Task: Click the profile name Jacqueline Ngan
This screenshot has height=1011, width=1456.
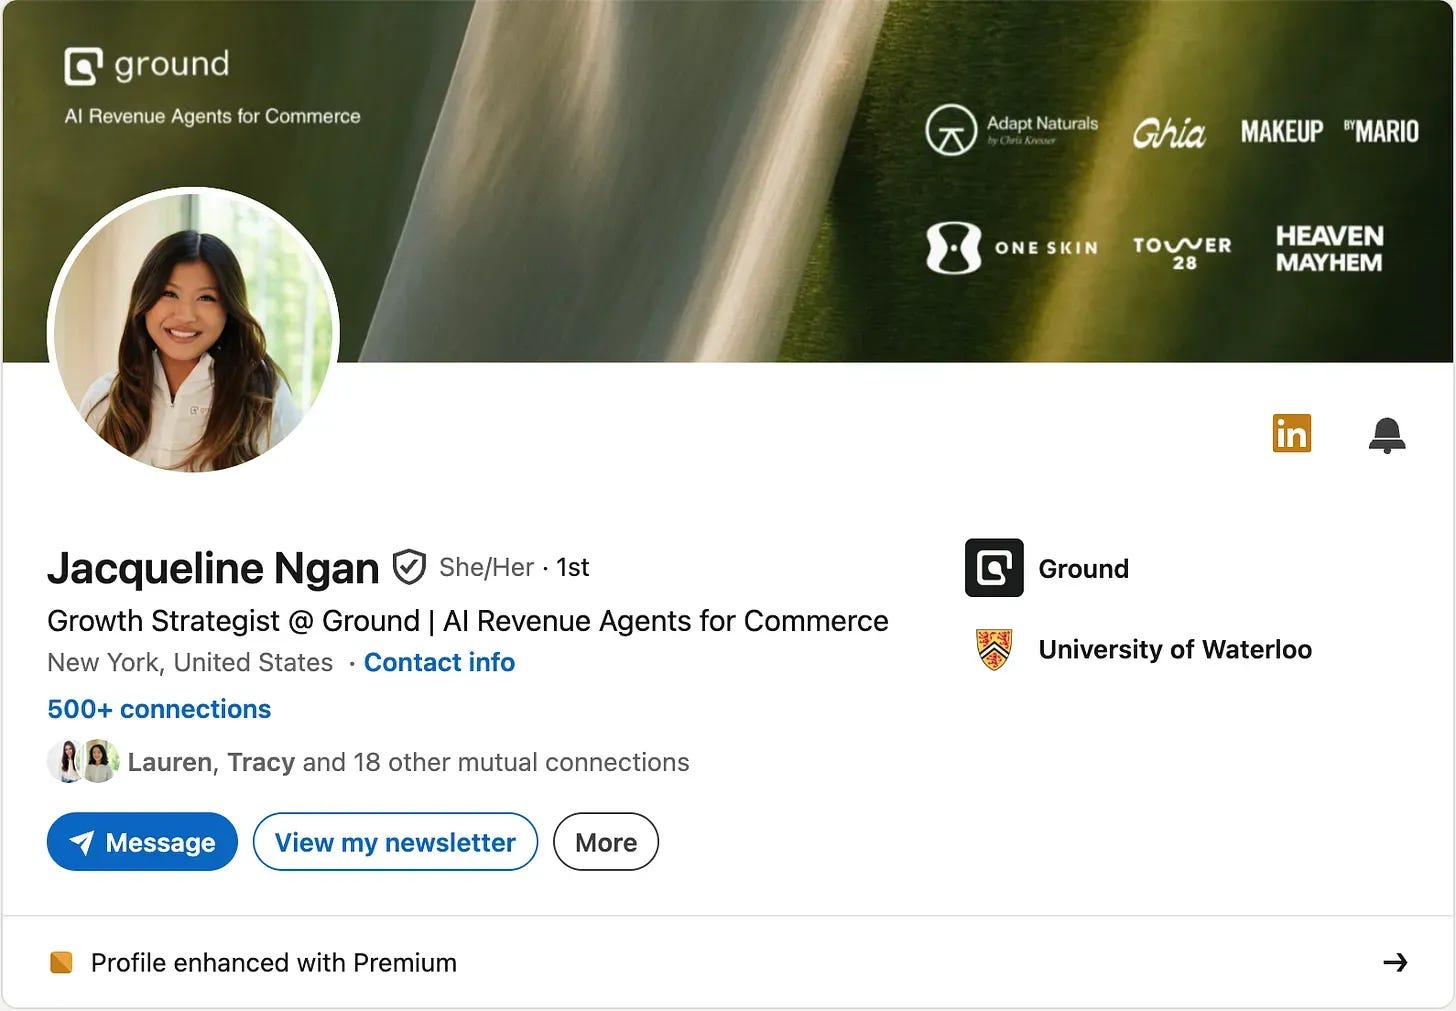Action: (x=213, y=568)
